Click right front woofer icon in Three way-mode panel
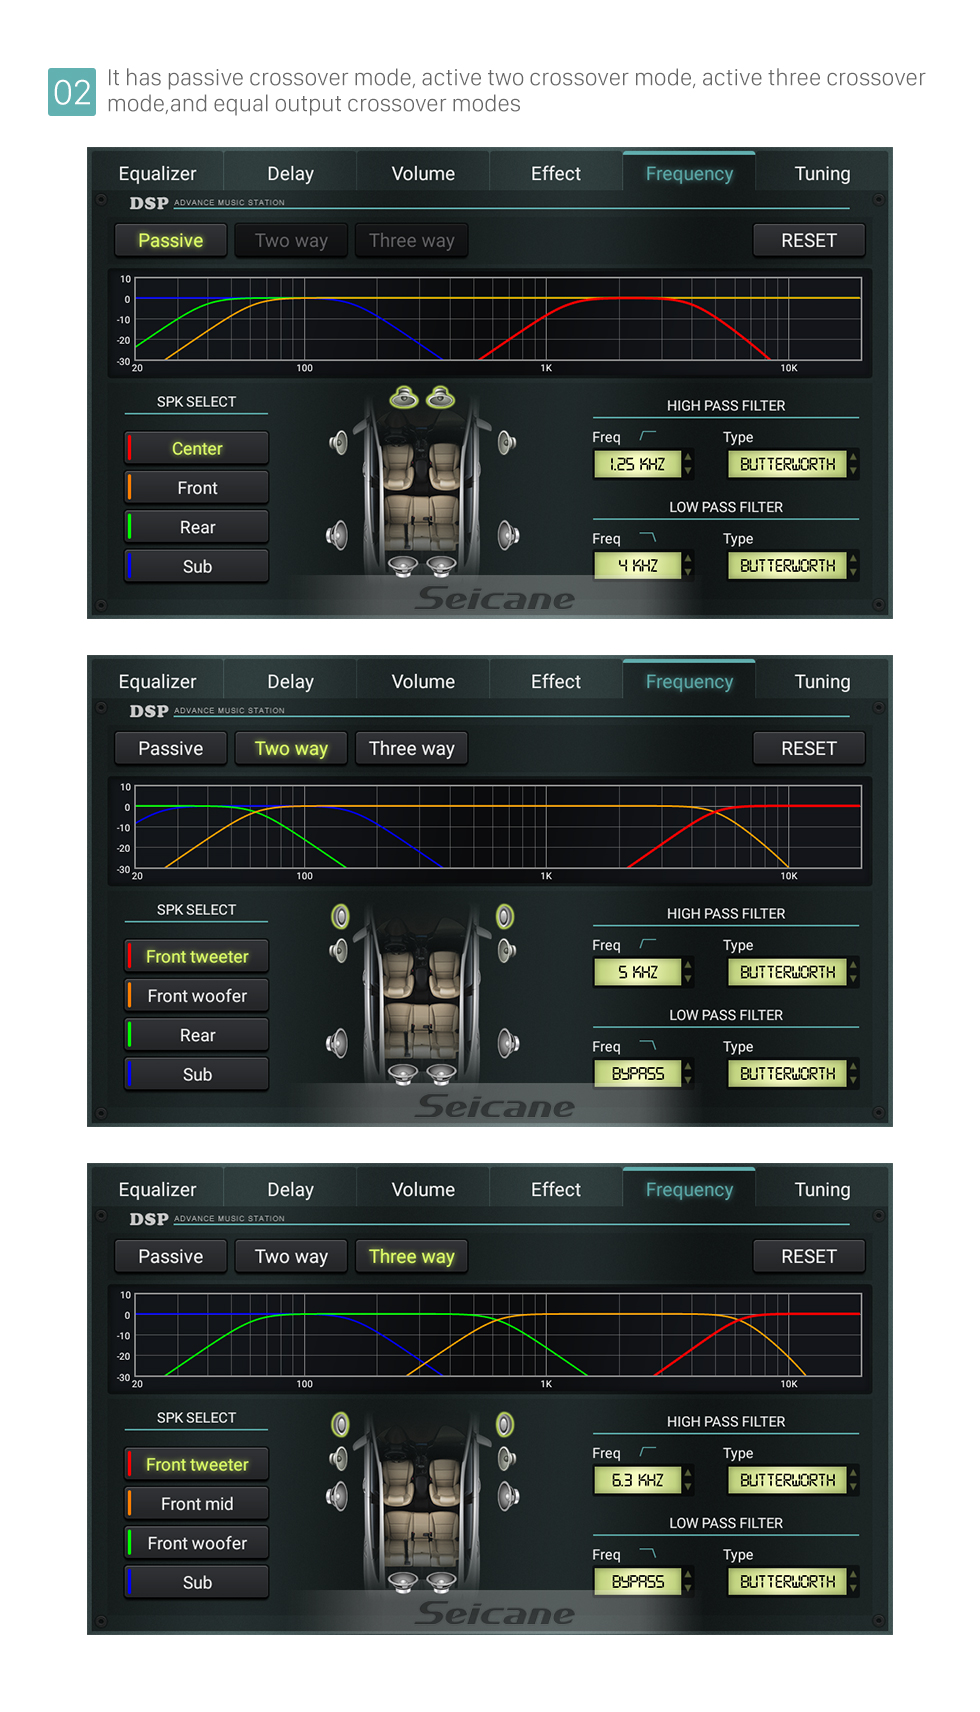The width and height of the screenshot is (980, 1712). click(509, 1496)
